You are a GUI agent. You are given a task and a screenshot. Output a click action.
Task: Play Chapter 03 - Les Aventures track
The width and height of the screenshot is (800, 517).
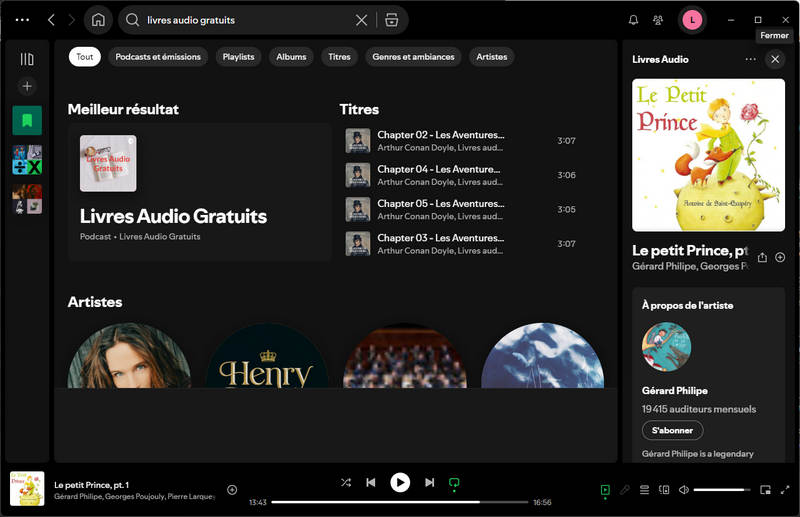[462, 243]
